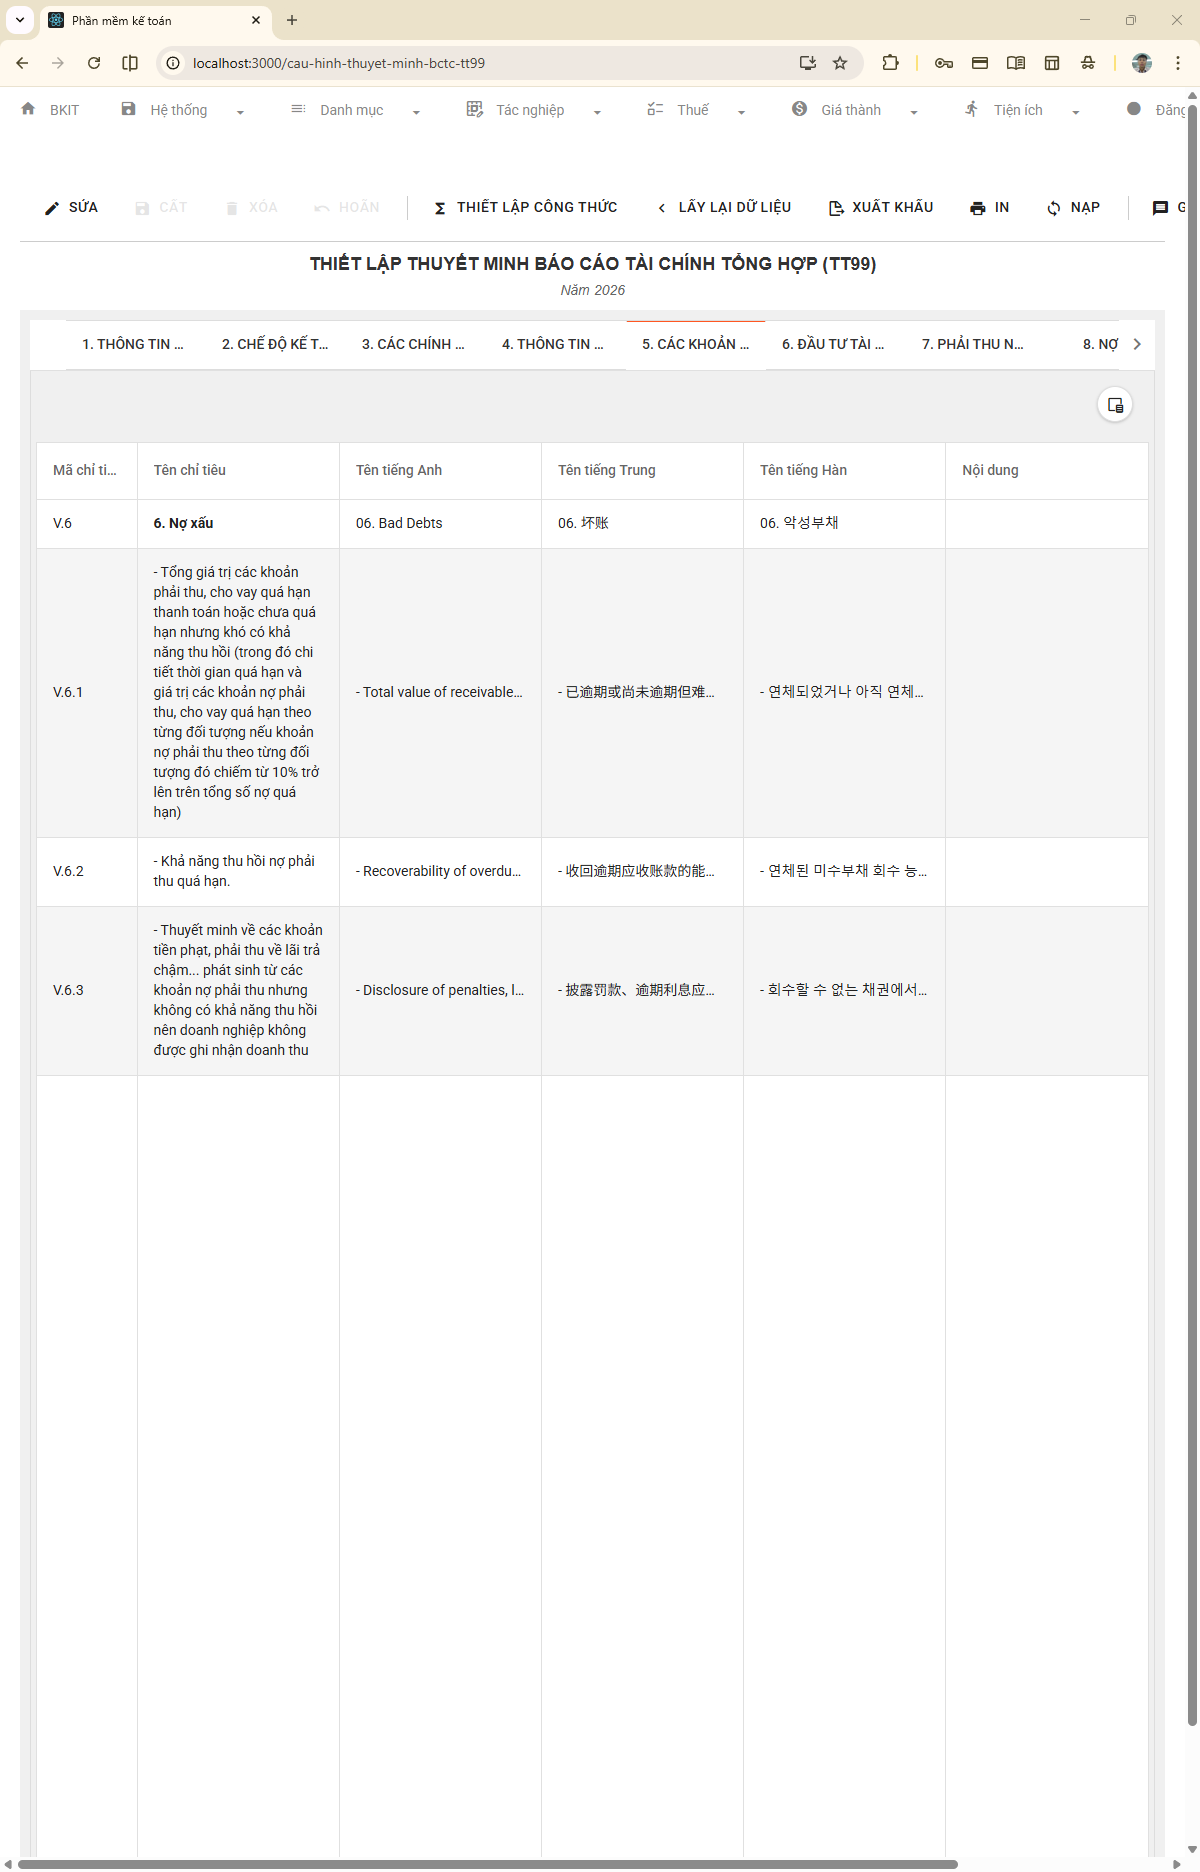Image resolution: width=1200 pixels, height=1872 pixels.
Task: Click the Giá thành dollar icon
Action: (800, 109)
